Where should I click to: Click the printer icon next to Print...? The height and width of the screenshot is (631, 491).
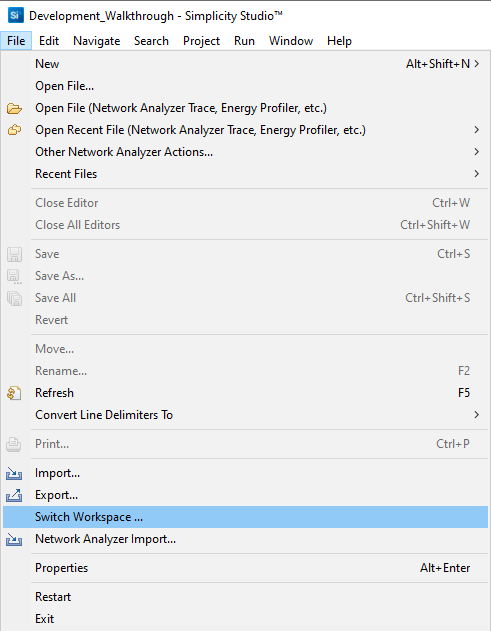point(14,444)
